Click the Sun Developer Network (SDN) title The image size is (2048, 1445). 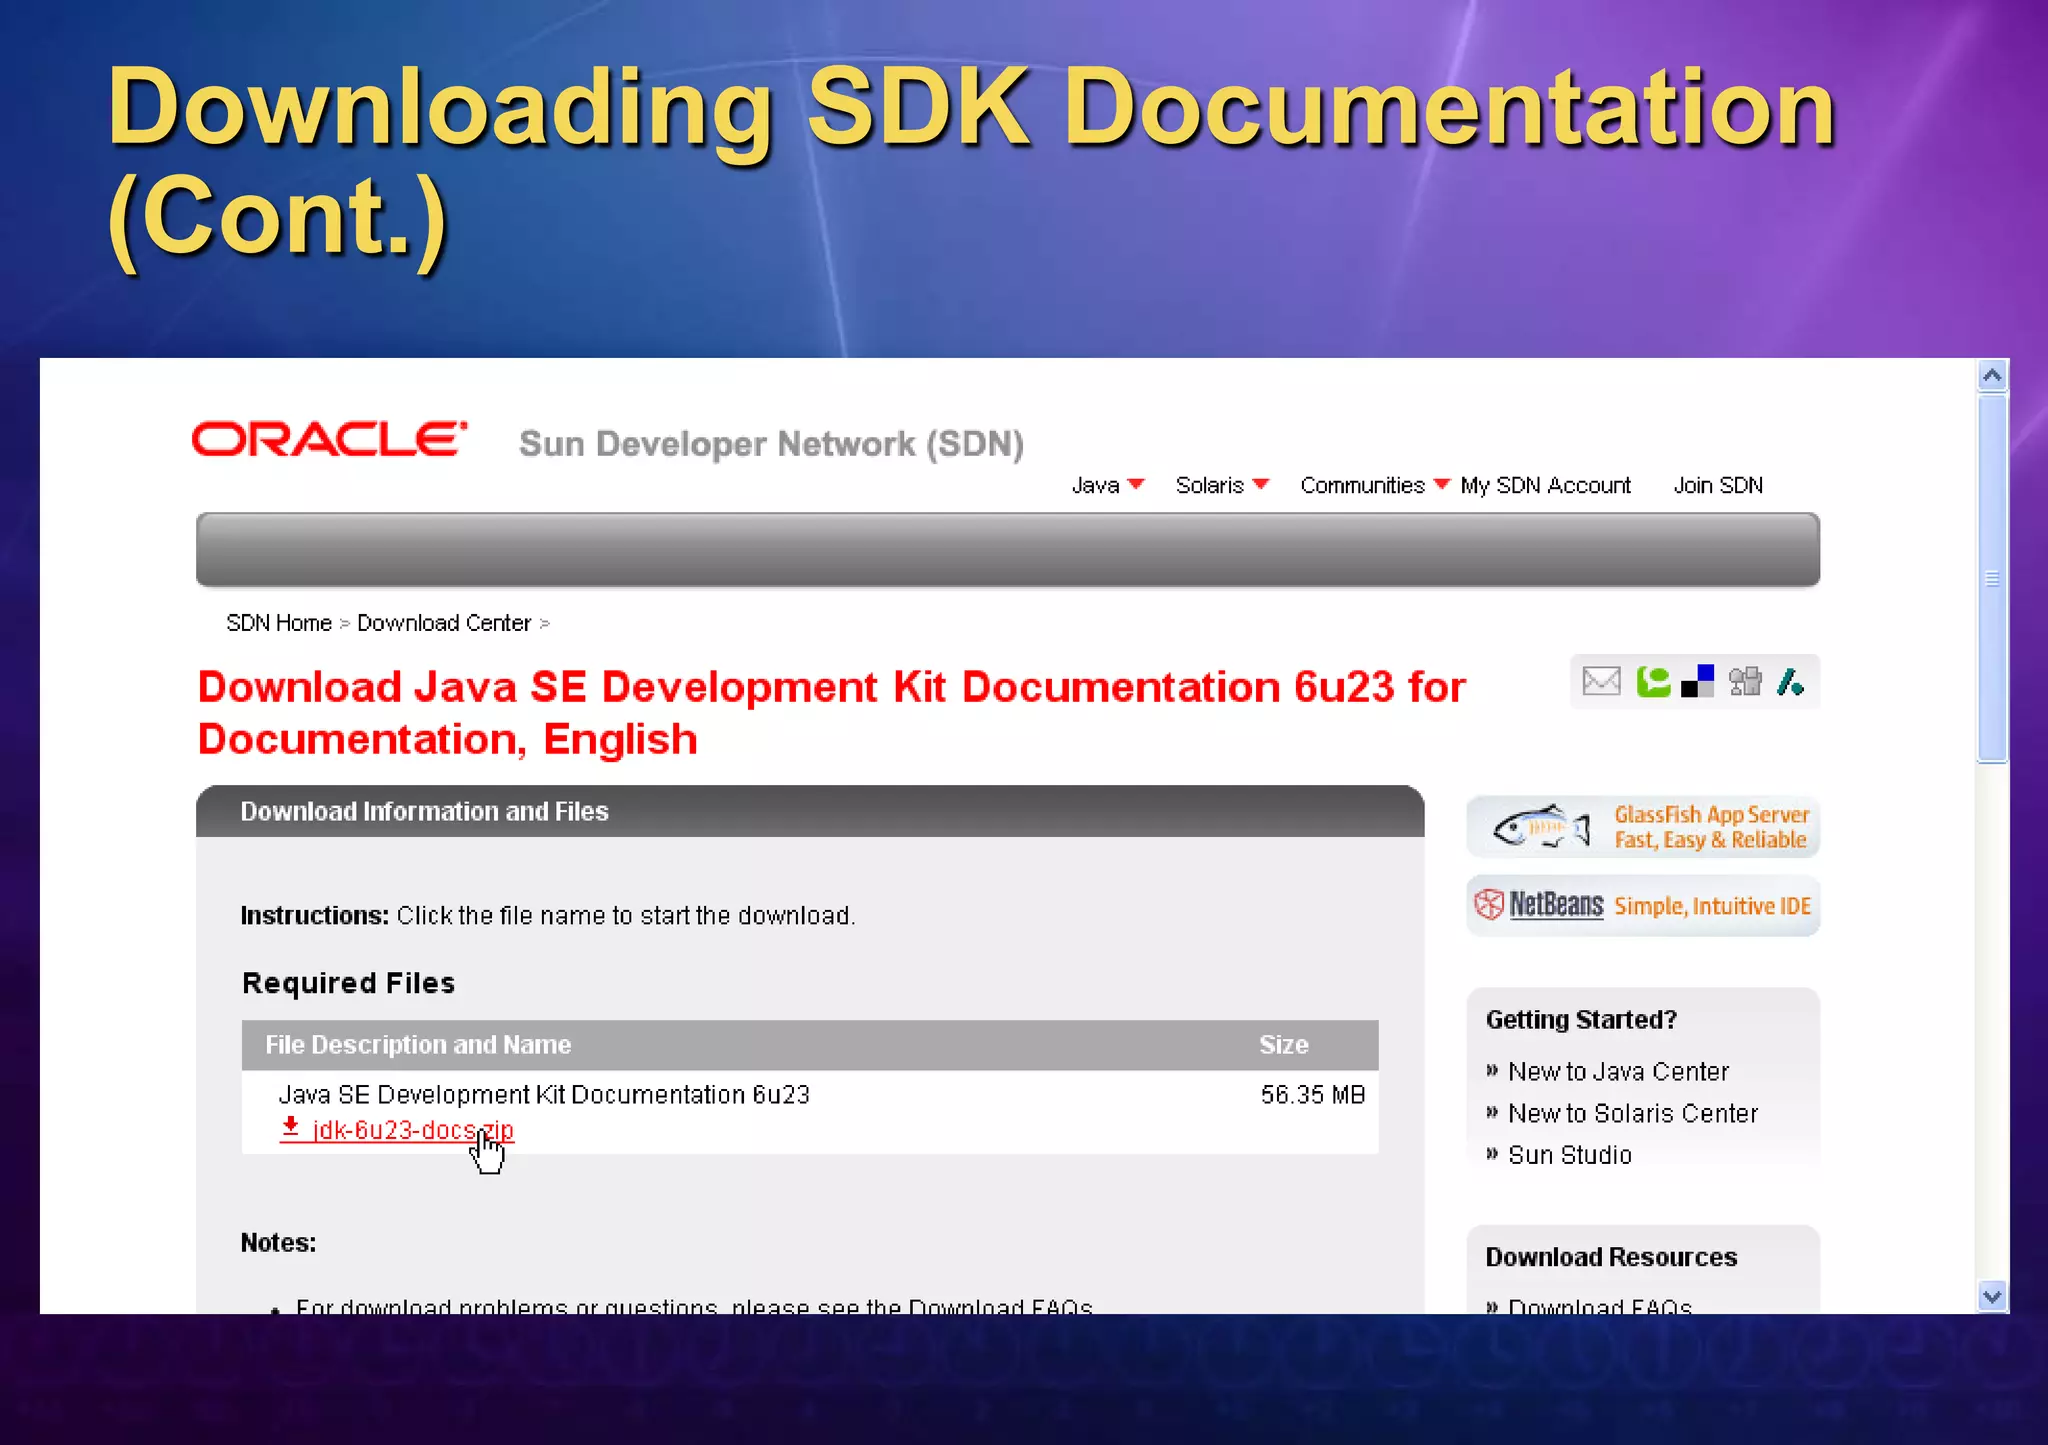pyautogui.click(x=771, y=444)
